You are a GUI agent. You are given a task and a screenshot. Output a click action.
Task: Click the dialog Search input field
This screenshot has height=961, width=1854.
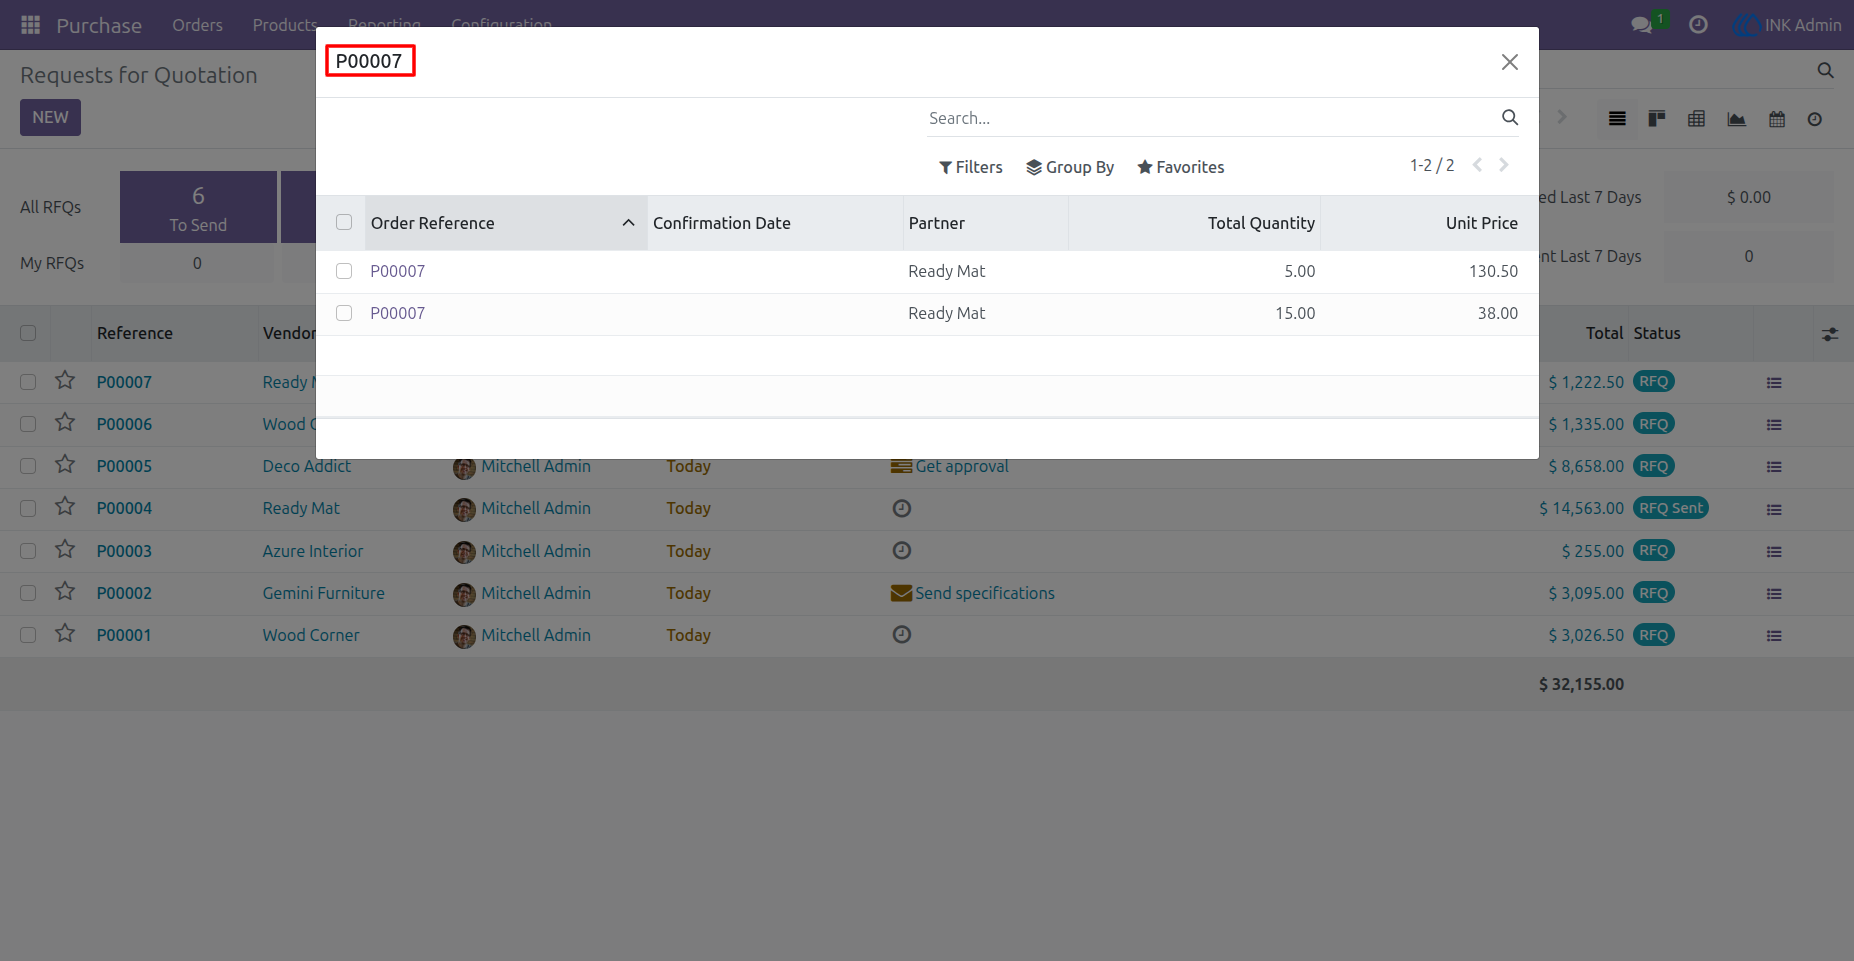(1210, 118)
